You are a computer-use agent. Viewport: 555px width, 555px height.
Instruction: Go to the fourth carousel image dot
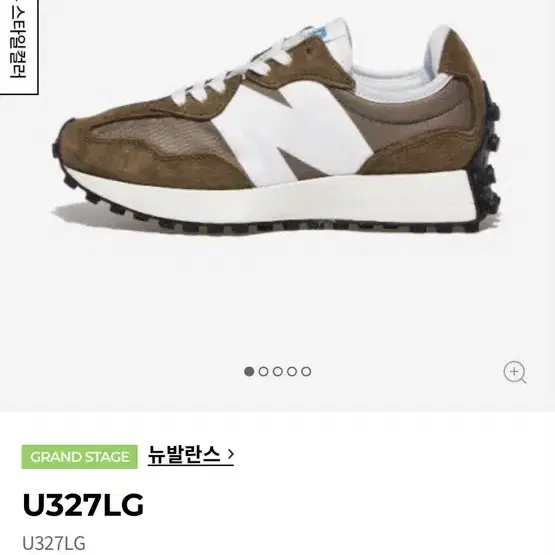[x=292, y=371]
